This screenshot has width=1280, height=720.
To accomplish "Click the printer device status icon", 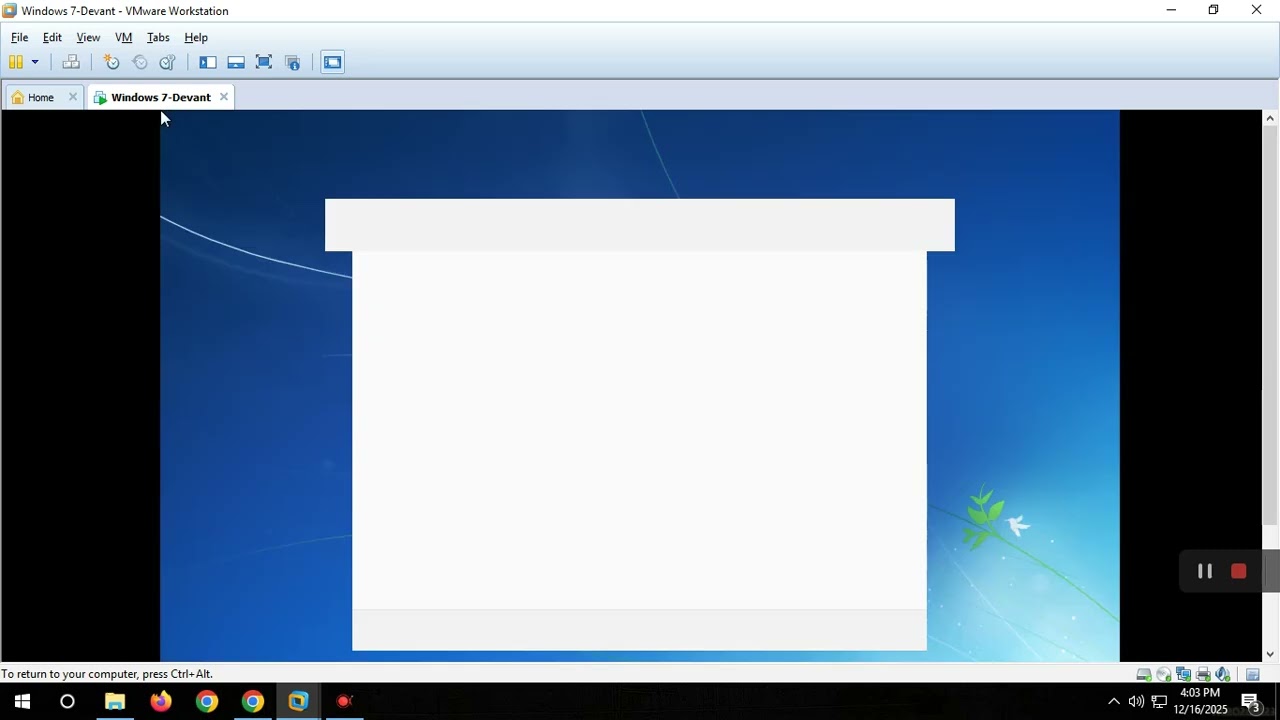I will 1204,674.
